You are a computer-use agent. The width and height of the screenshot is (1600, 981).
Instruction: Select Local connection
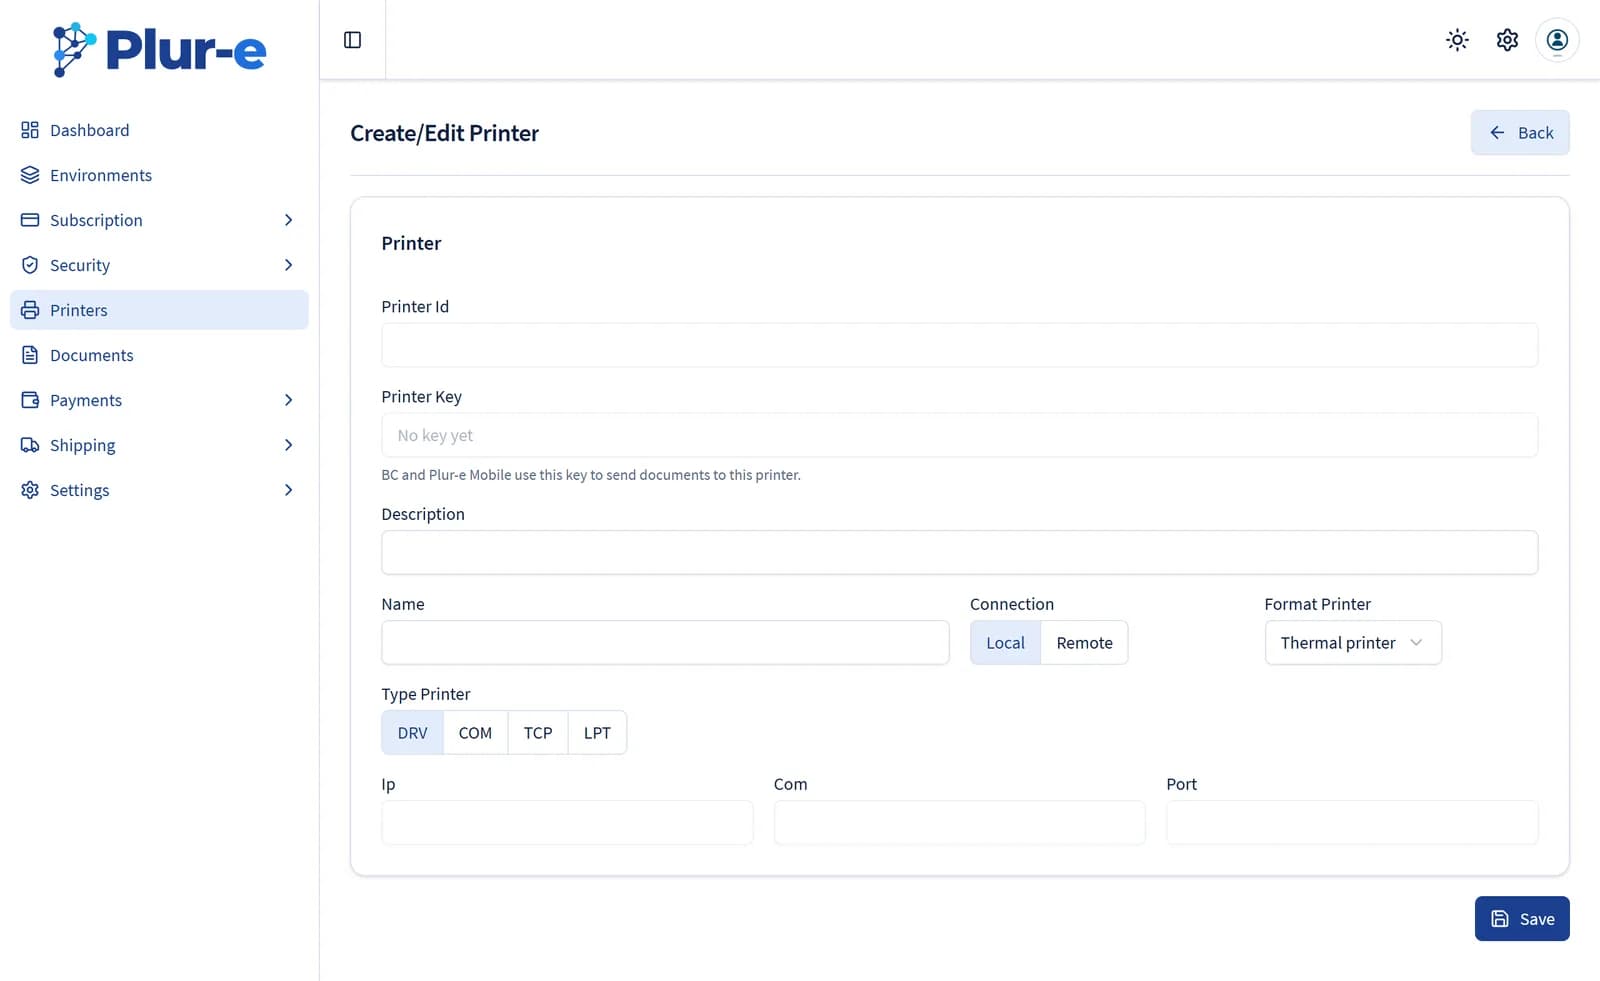click(x=1005, y=643)
